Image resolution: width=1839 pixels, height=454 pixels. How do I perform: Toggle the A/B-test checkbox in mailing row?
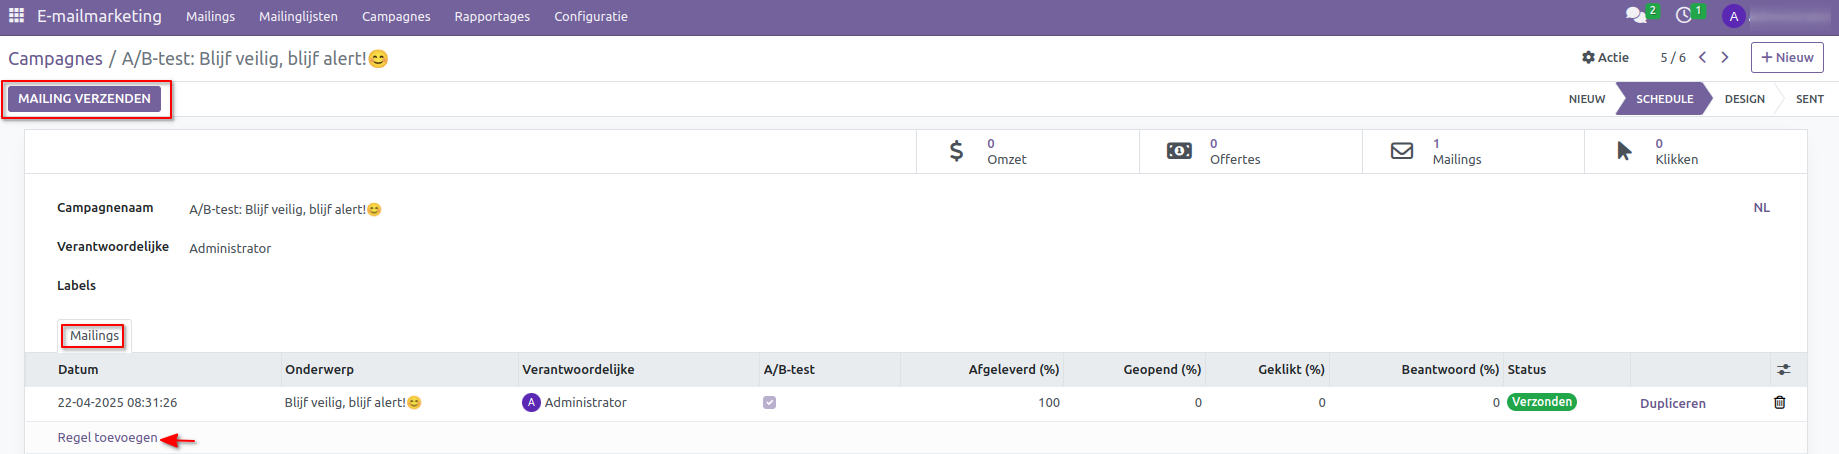[x=769, y=403]
